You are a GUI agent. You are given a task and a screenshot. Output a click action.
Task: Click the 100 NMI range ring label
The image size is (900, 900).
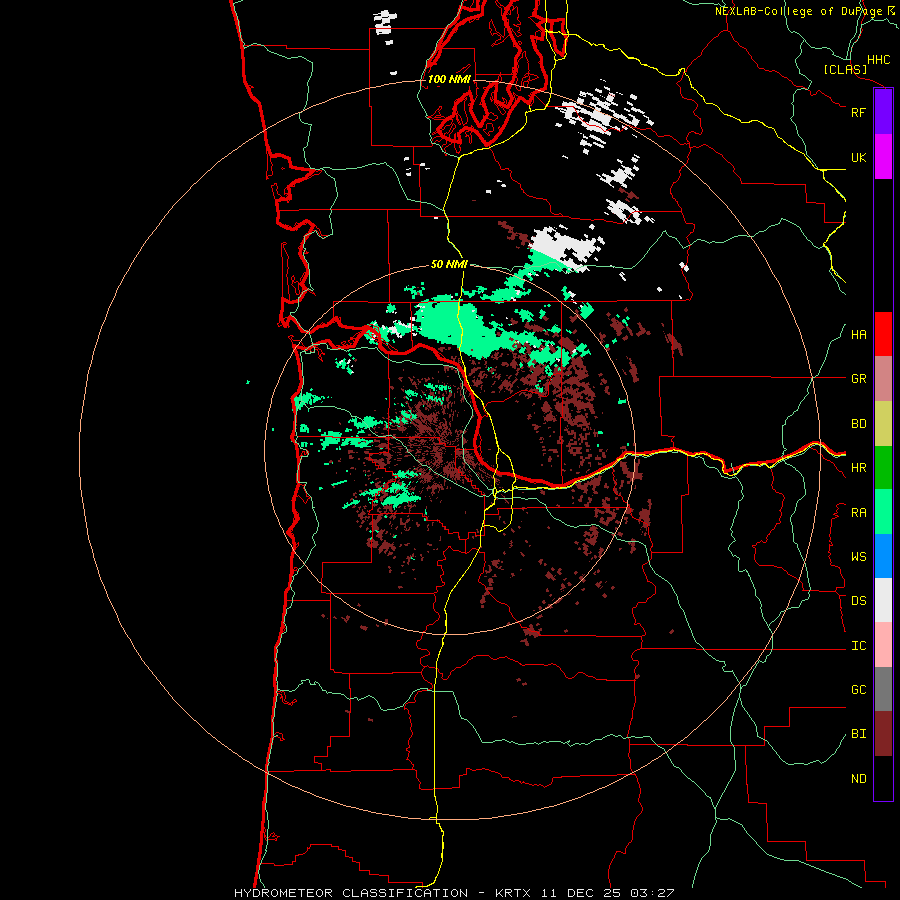coord(449,79)
